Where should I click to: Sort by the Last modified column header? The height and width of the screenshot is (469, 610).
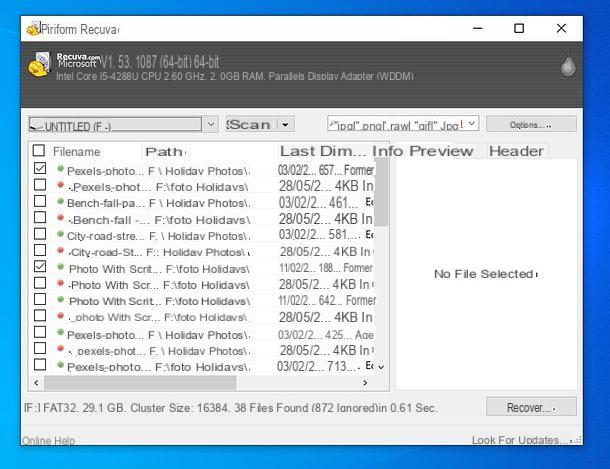[298, 151]
